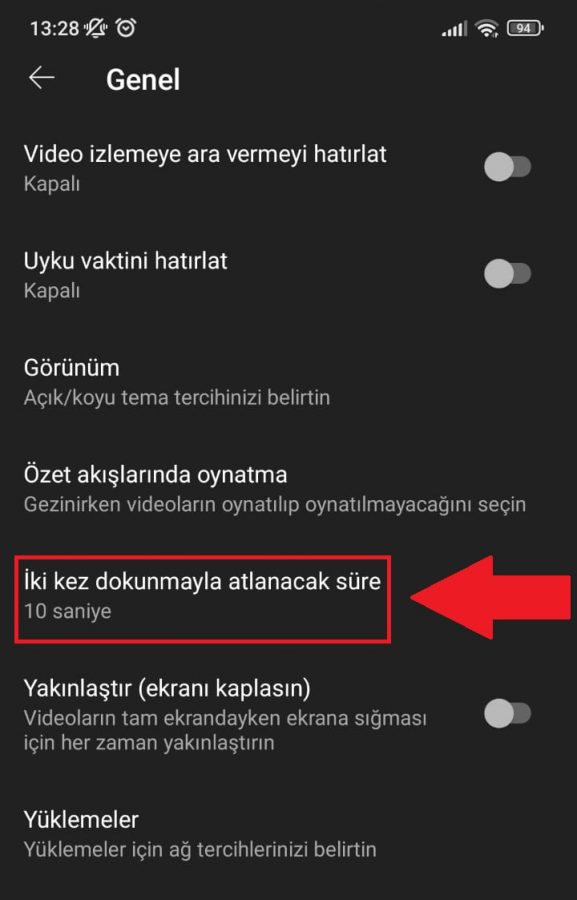Select the Uyku vaktini hatırlat row label

(x=126, y=261)
